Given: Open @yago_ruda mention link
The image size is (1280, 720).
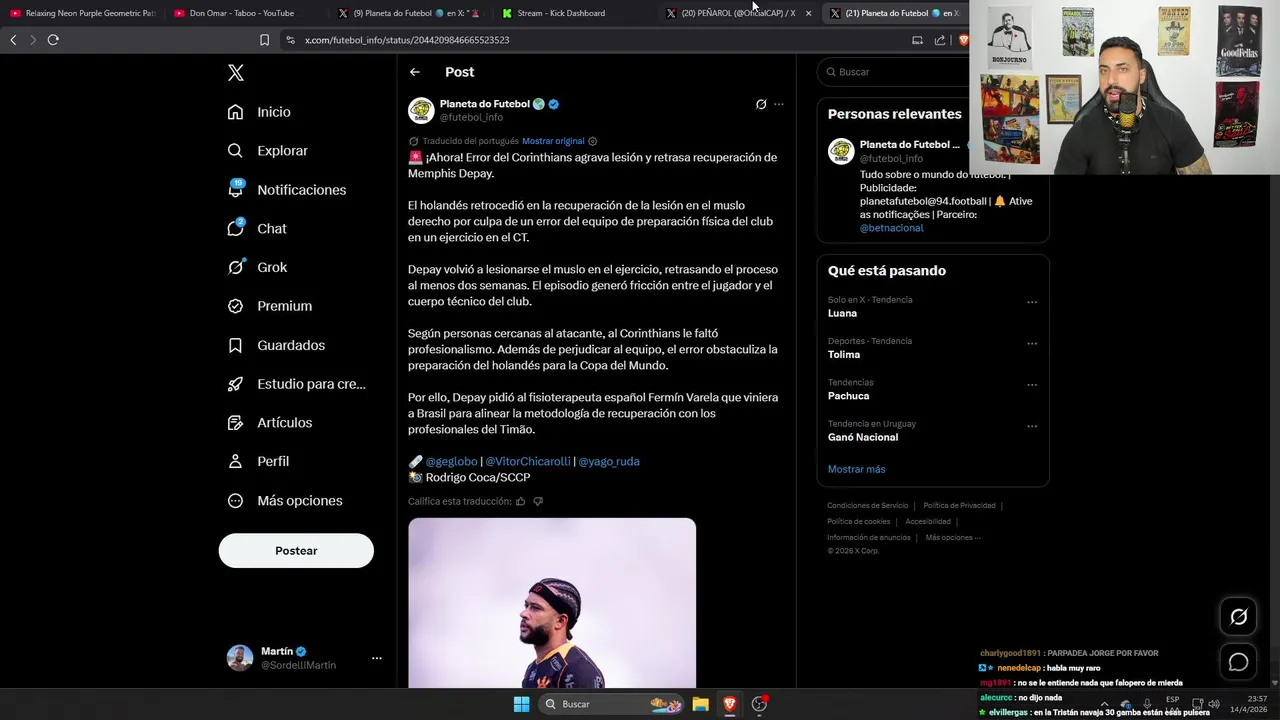Looking at the screenshot, I should tap(609, 461).
